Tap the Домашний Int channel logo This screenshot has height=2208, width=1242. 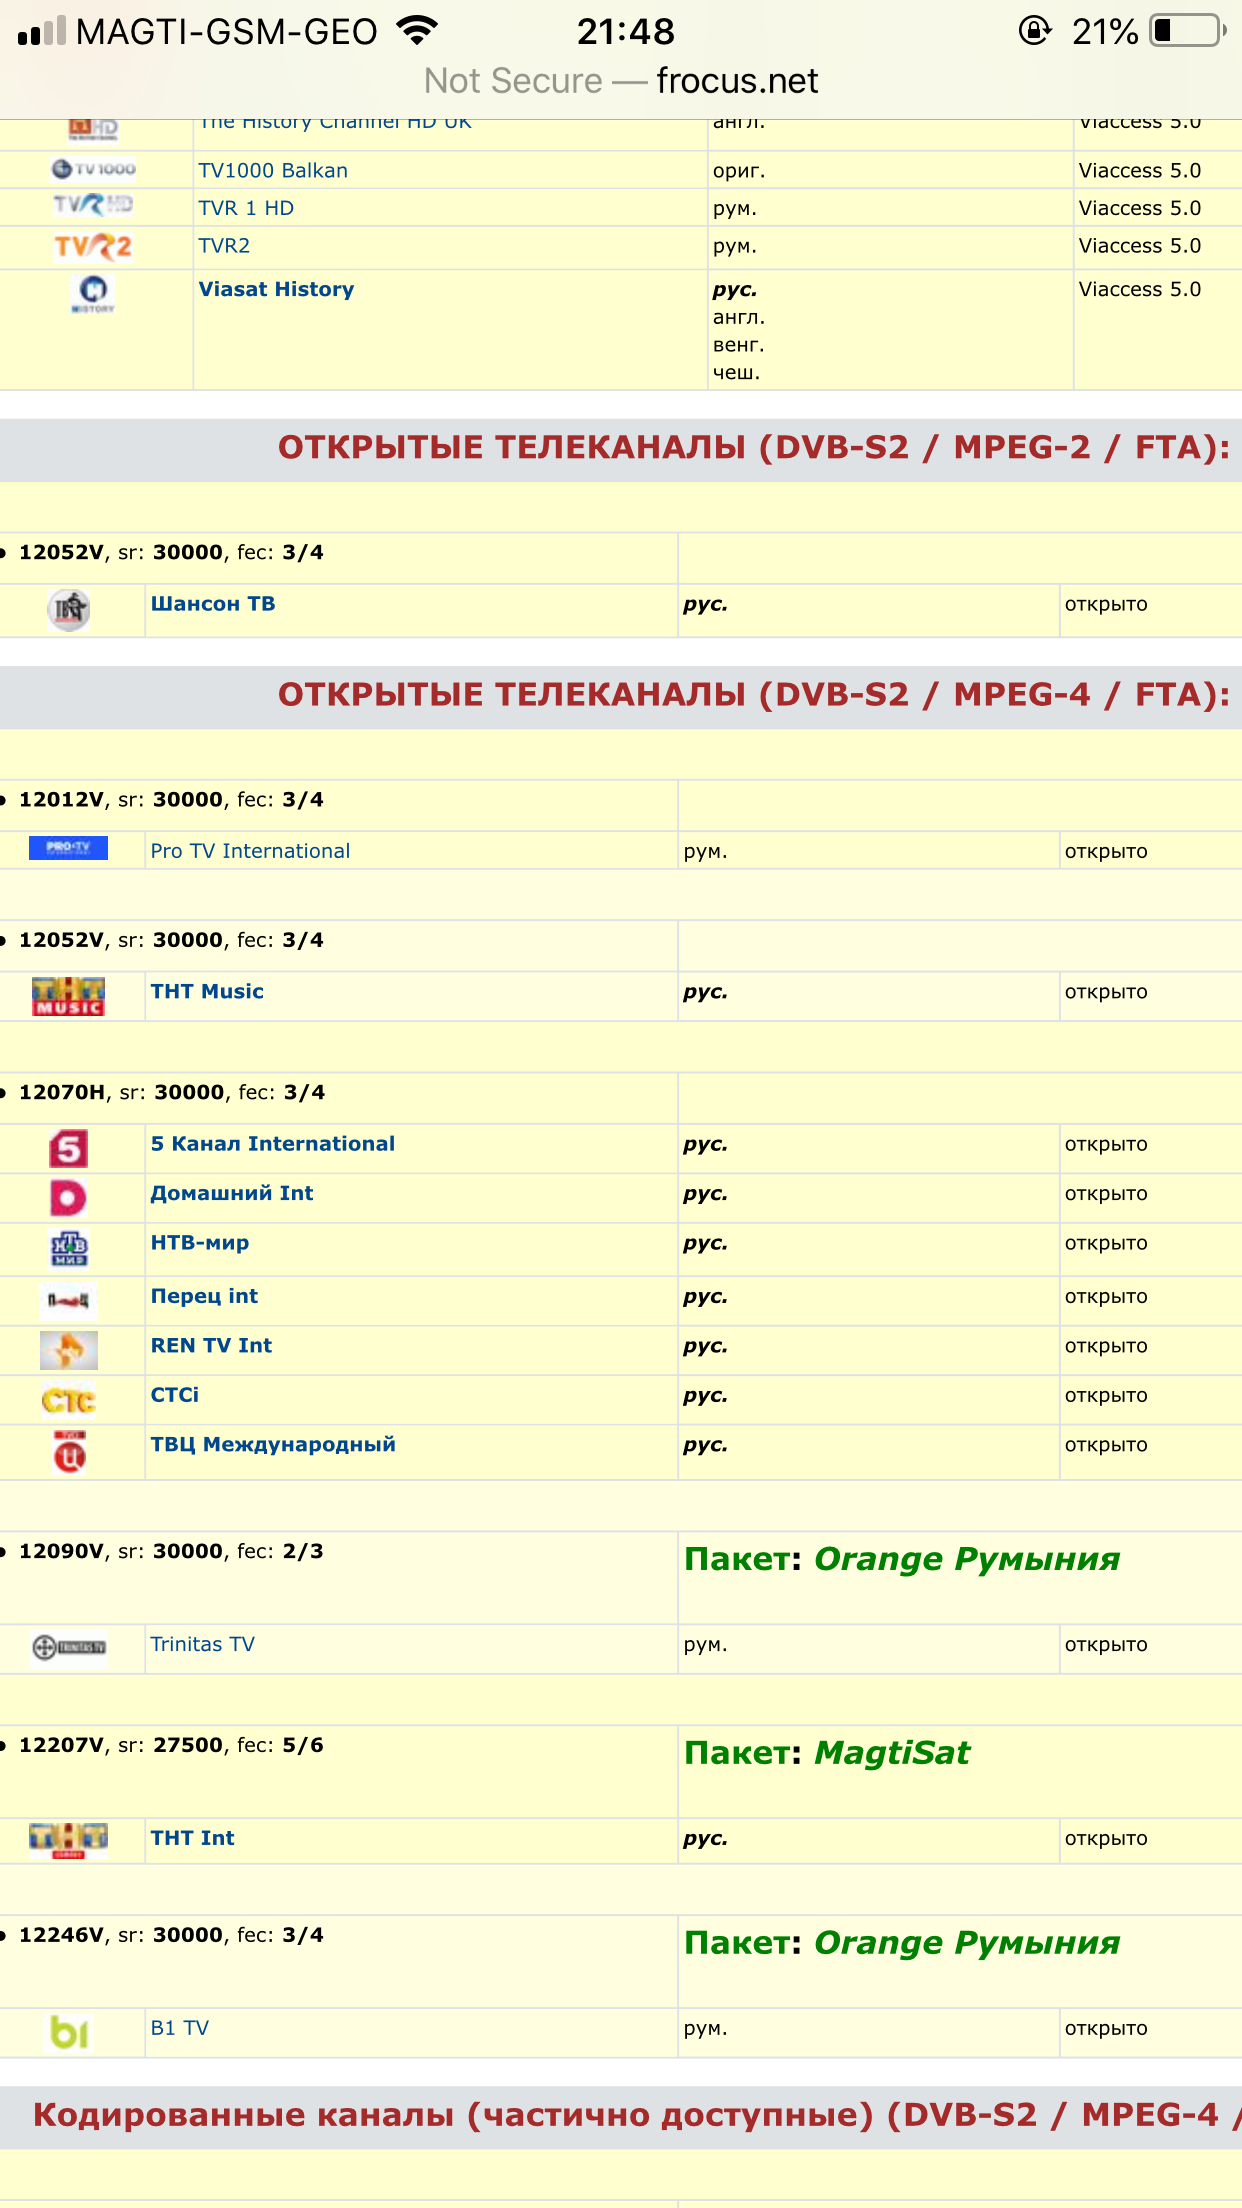69,1198
